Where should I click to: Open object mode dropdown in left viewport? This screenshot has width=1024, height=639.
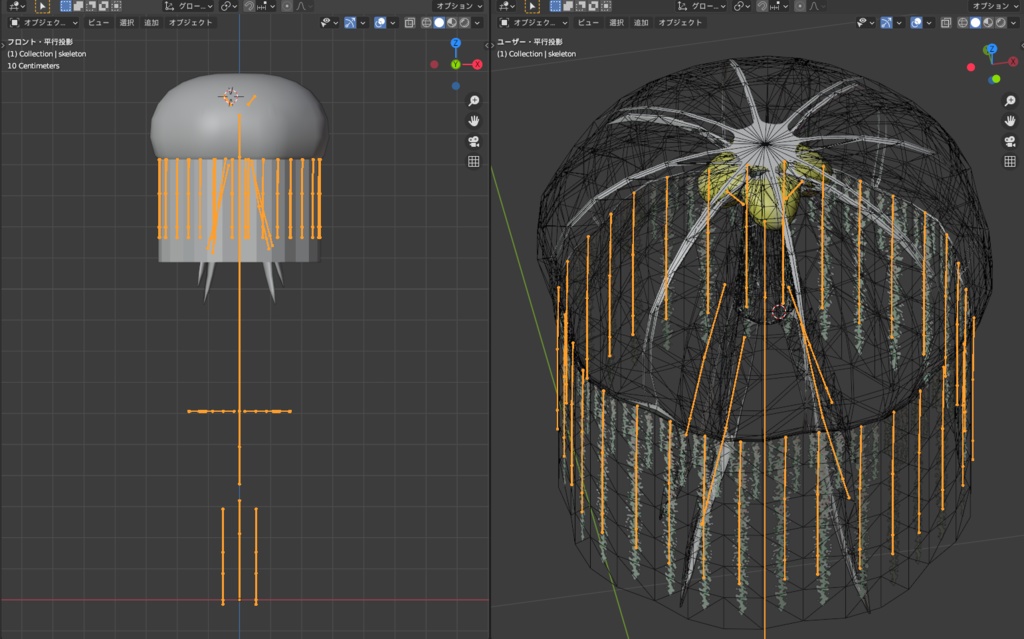tap(42, 22)
